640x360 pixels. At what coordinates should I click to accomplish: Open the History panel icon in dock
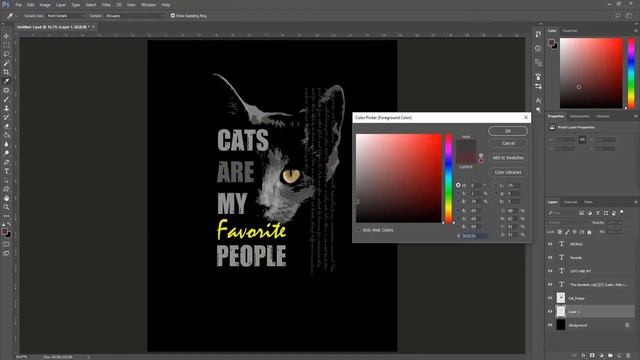538,34
